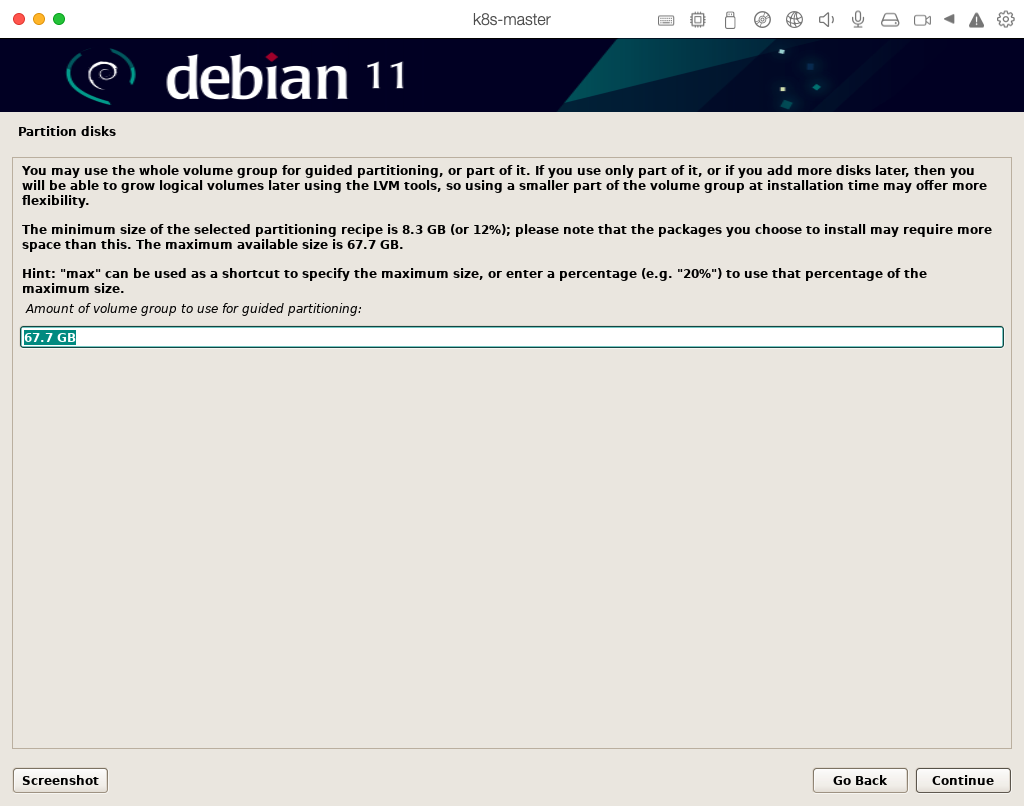This screenshot has width=1024, height=806.
Task: Click the keyboard icon in the VM toolbar
Action: tap(665, 20)
